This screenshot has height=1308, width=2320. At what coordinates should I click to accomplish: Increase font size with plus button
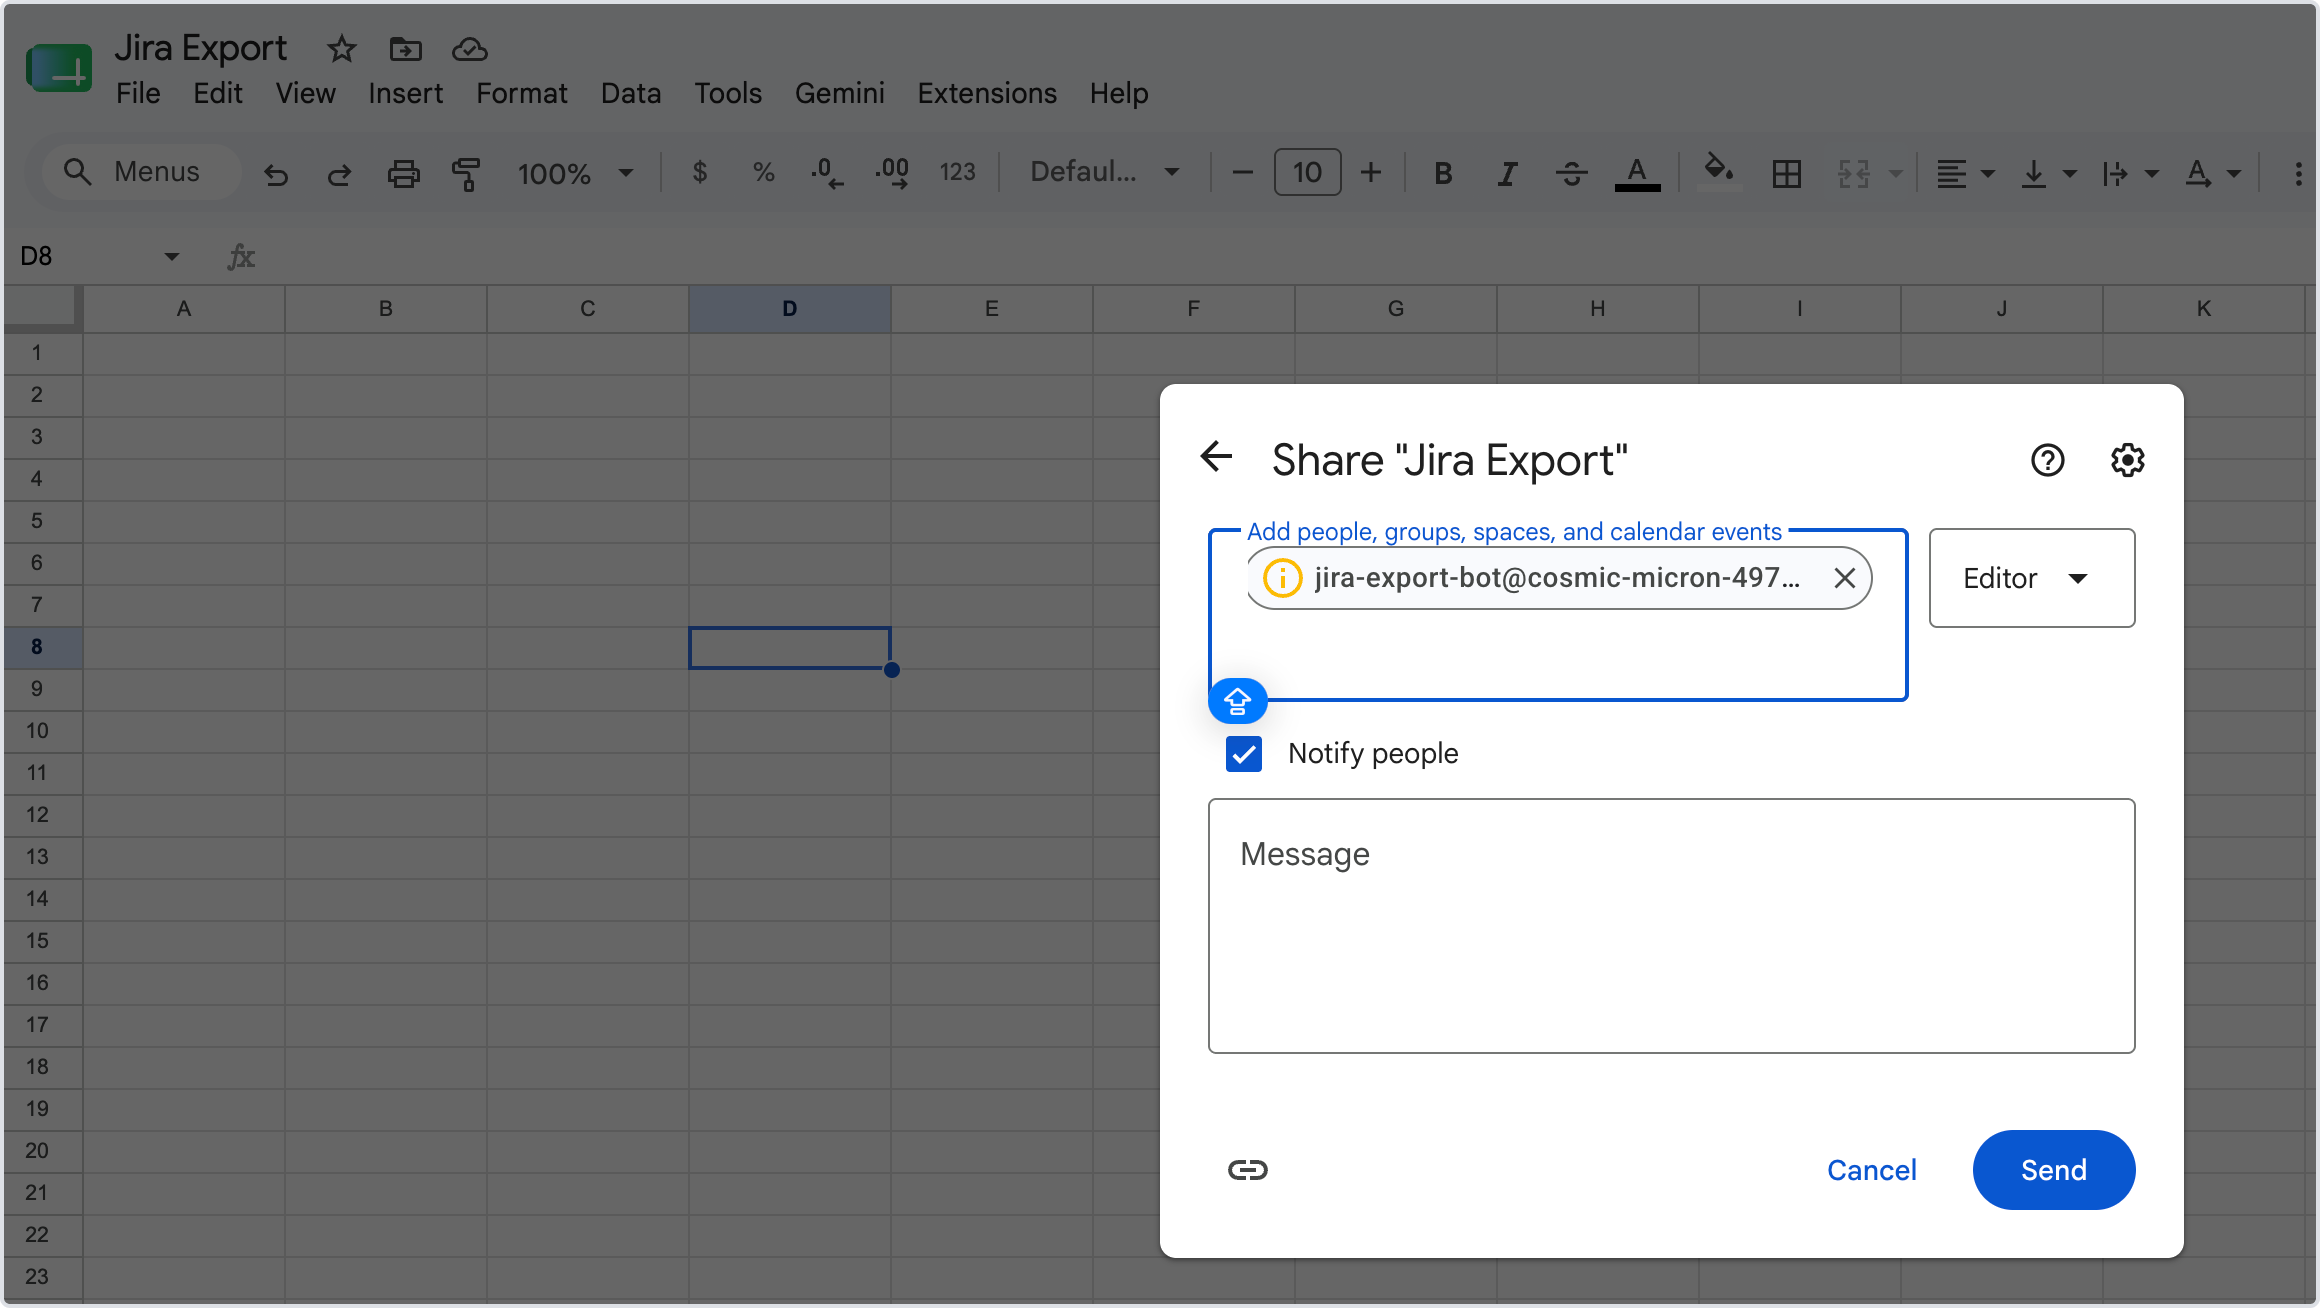1371,173
